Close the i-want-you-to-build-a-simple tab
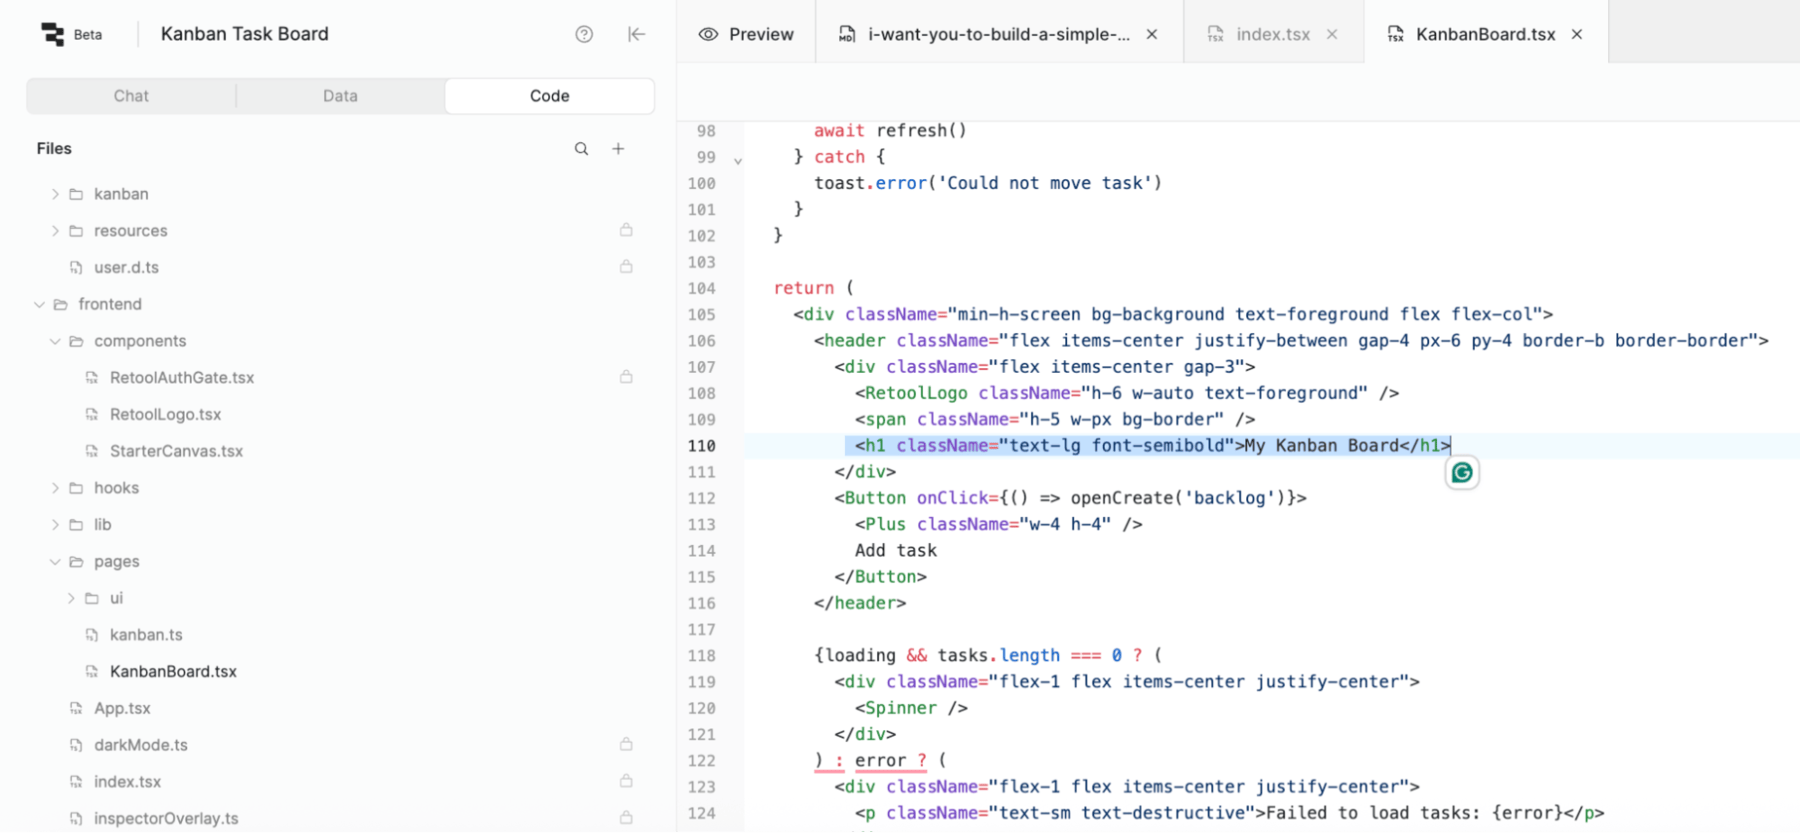Image resolution: width=1800 pixels, height=833 pixels. [1152, 34]
